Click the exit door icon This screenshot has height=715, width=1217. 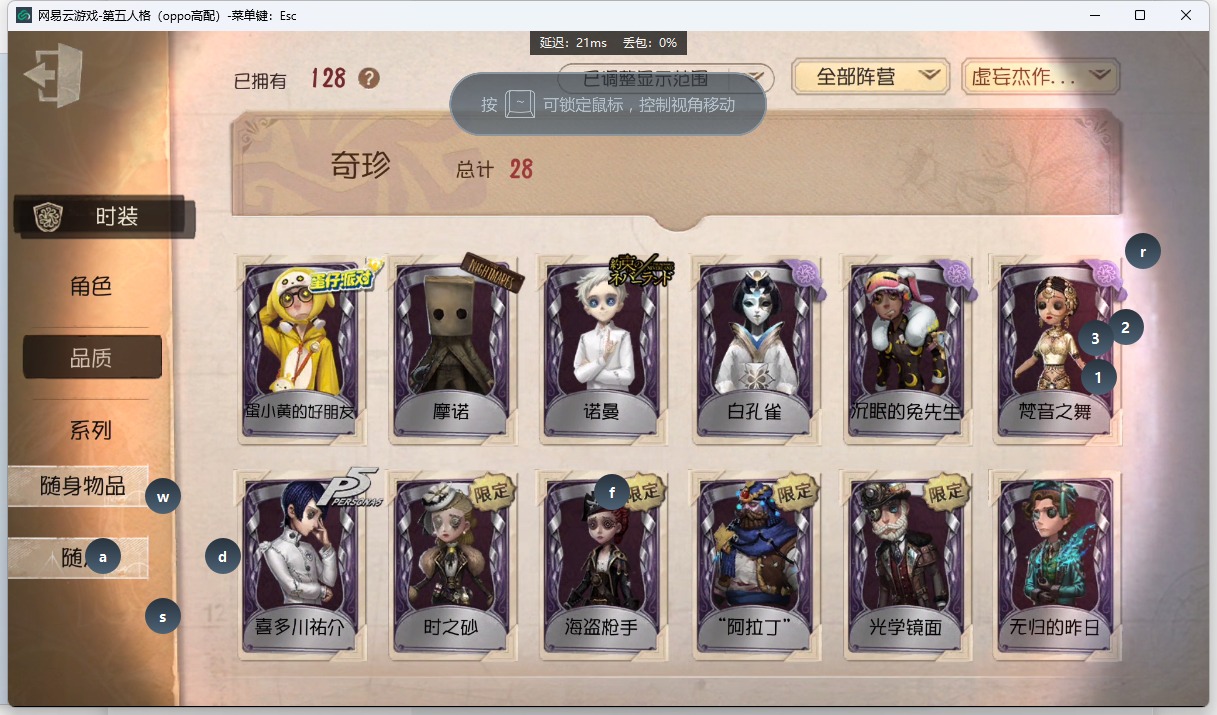(53, 76)
